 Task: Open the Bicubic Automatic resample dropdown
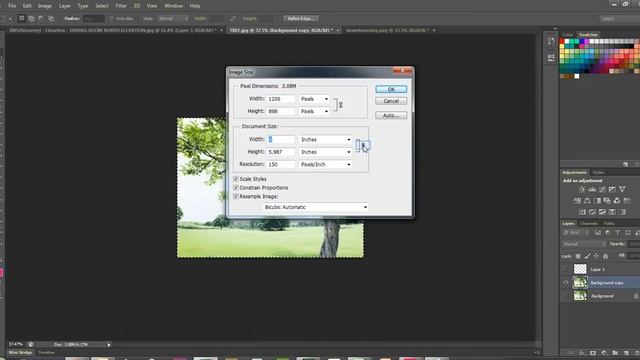[315, 207]
